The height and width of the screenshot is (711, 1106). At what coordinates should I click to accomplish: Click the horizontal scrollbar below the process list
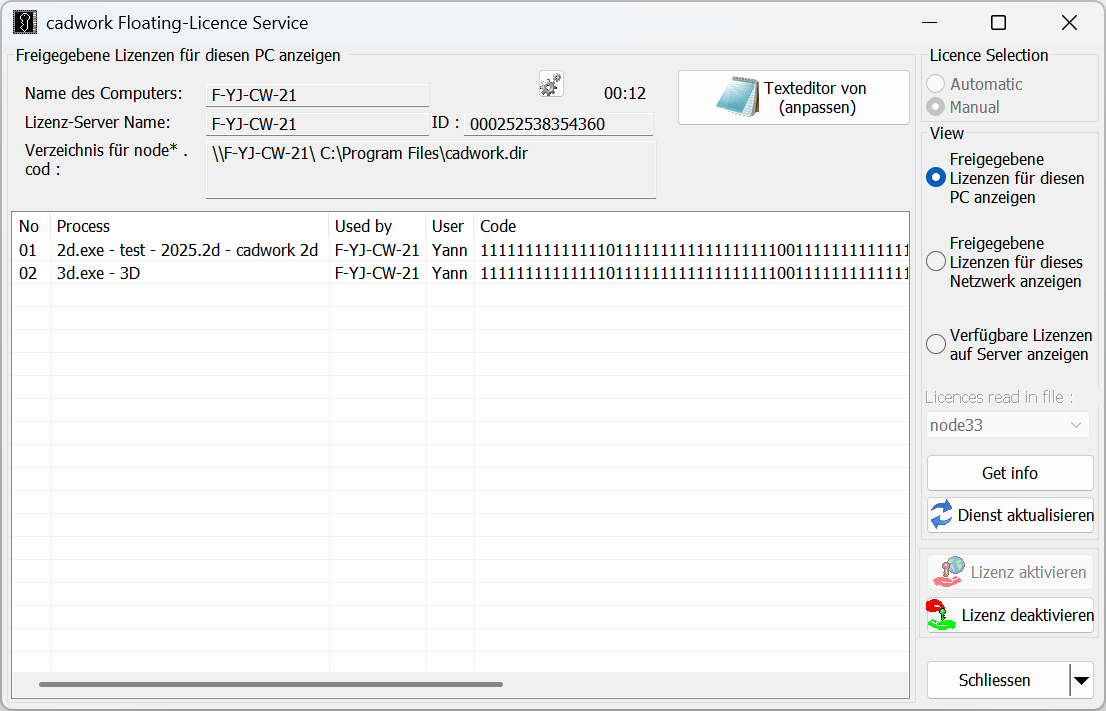tap(270, 685)
